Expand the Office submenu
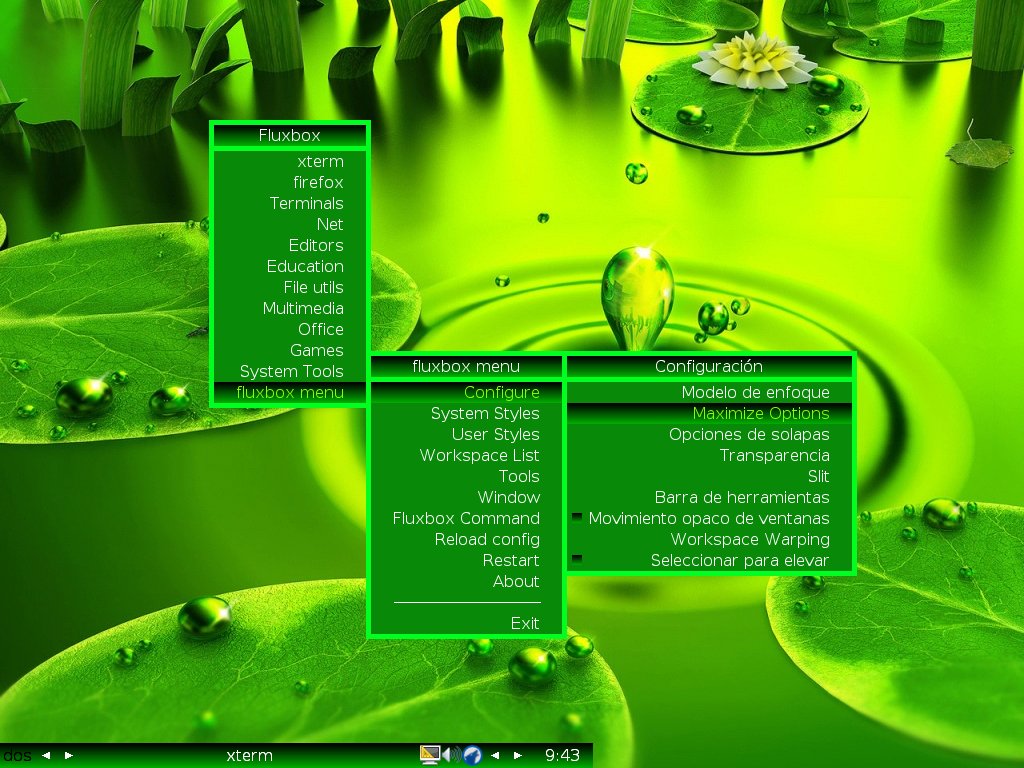Viewport: 1024px width, 768px height. 289,329
